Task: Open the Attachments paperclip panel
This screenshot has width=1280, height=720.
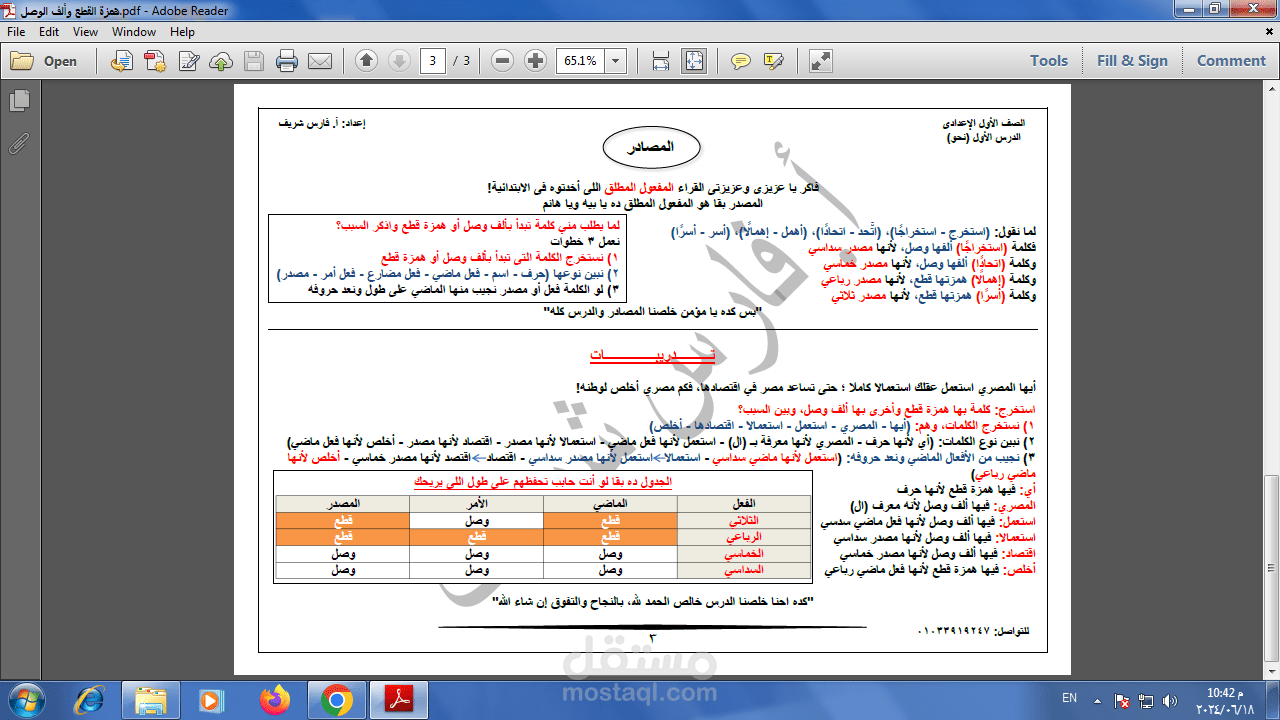Action: [x=19, y=142]
